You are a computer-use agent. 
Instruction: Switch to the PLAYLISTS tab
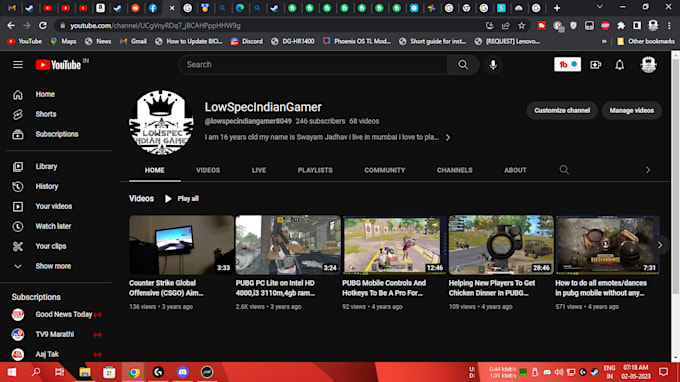[x=315, y=170]
